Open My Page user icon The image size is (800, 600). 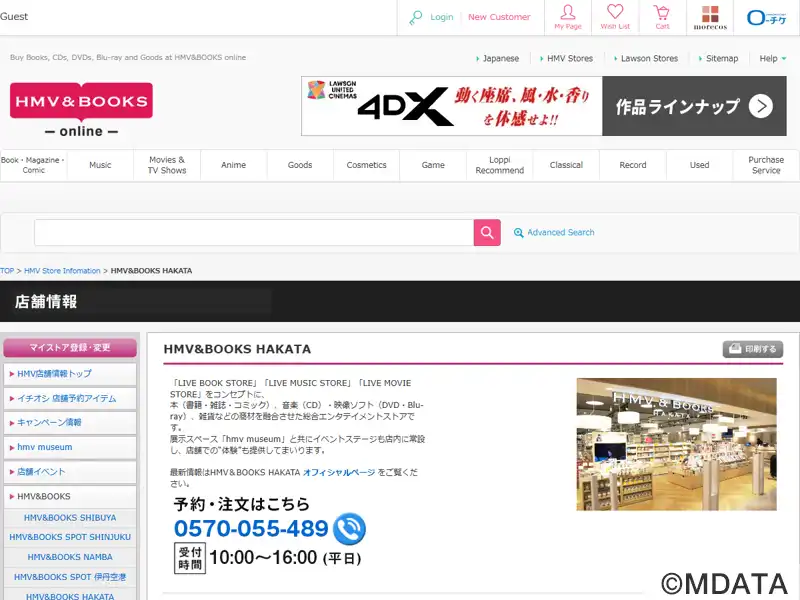coord(568,16)
